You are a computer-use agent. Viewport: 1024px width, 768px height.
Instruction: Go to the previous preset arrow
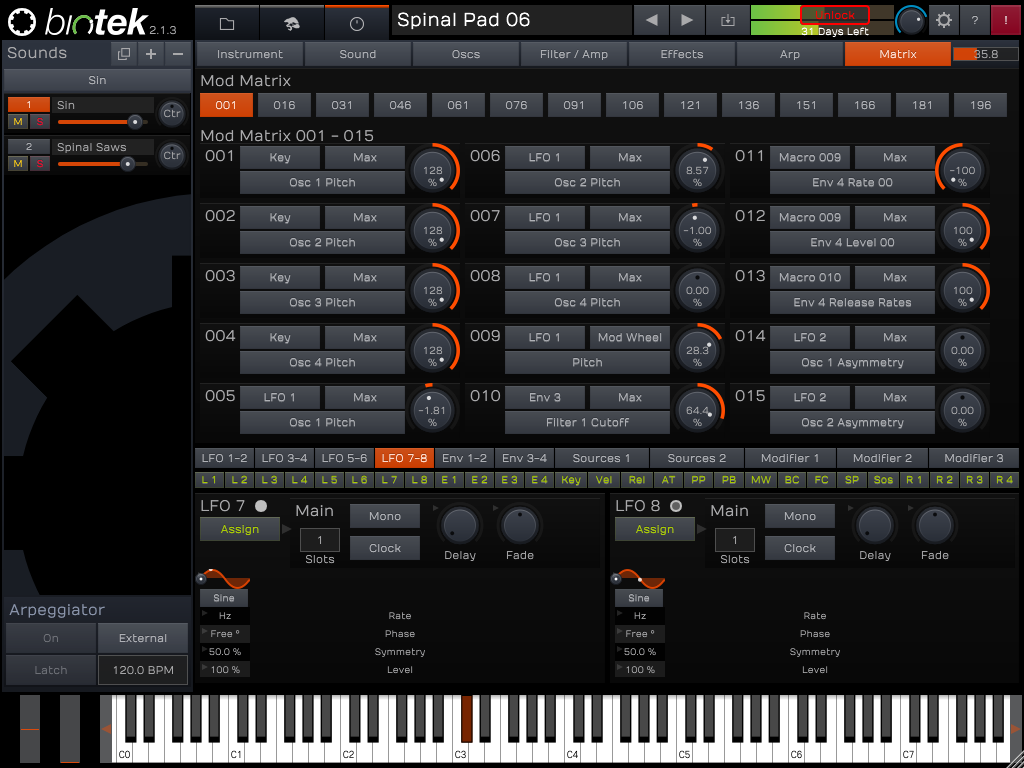[652, 20]
